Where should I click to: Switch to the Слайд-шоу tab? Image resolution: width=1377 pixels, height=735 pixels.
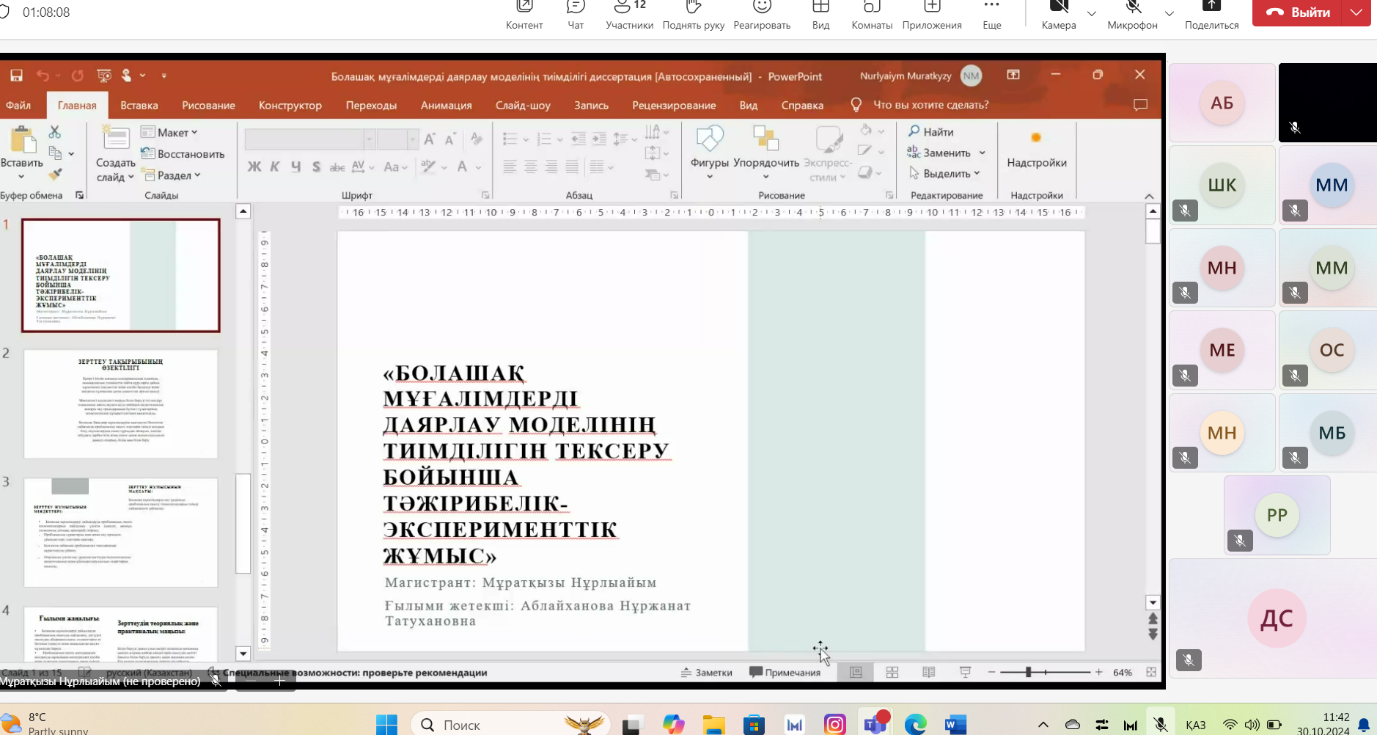tap(523, 105)
